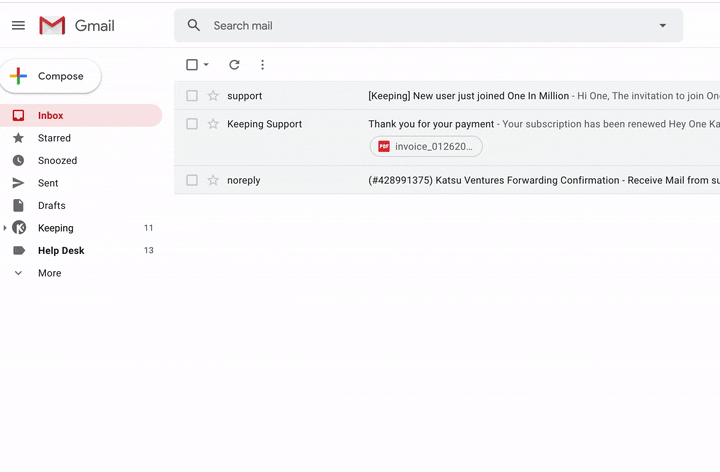Open the three-dot more options menu
This screenshot has height=472, width=720.
point(262,65)
